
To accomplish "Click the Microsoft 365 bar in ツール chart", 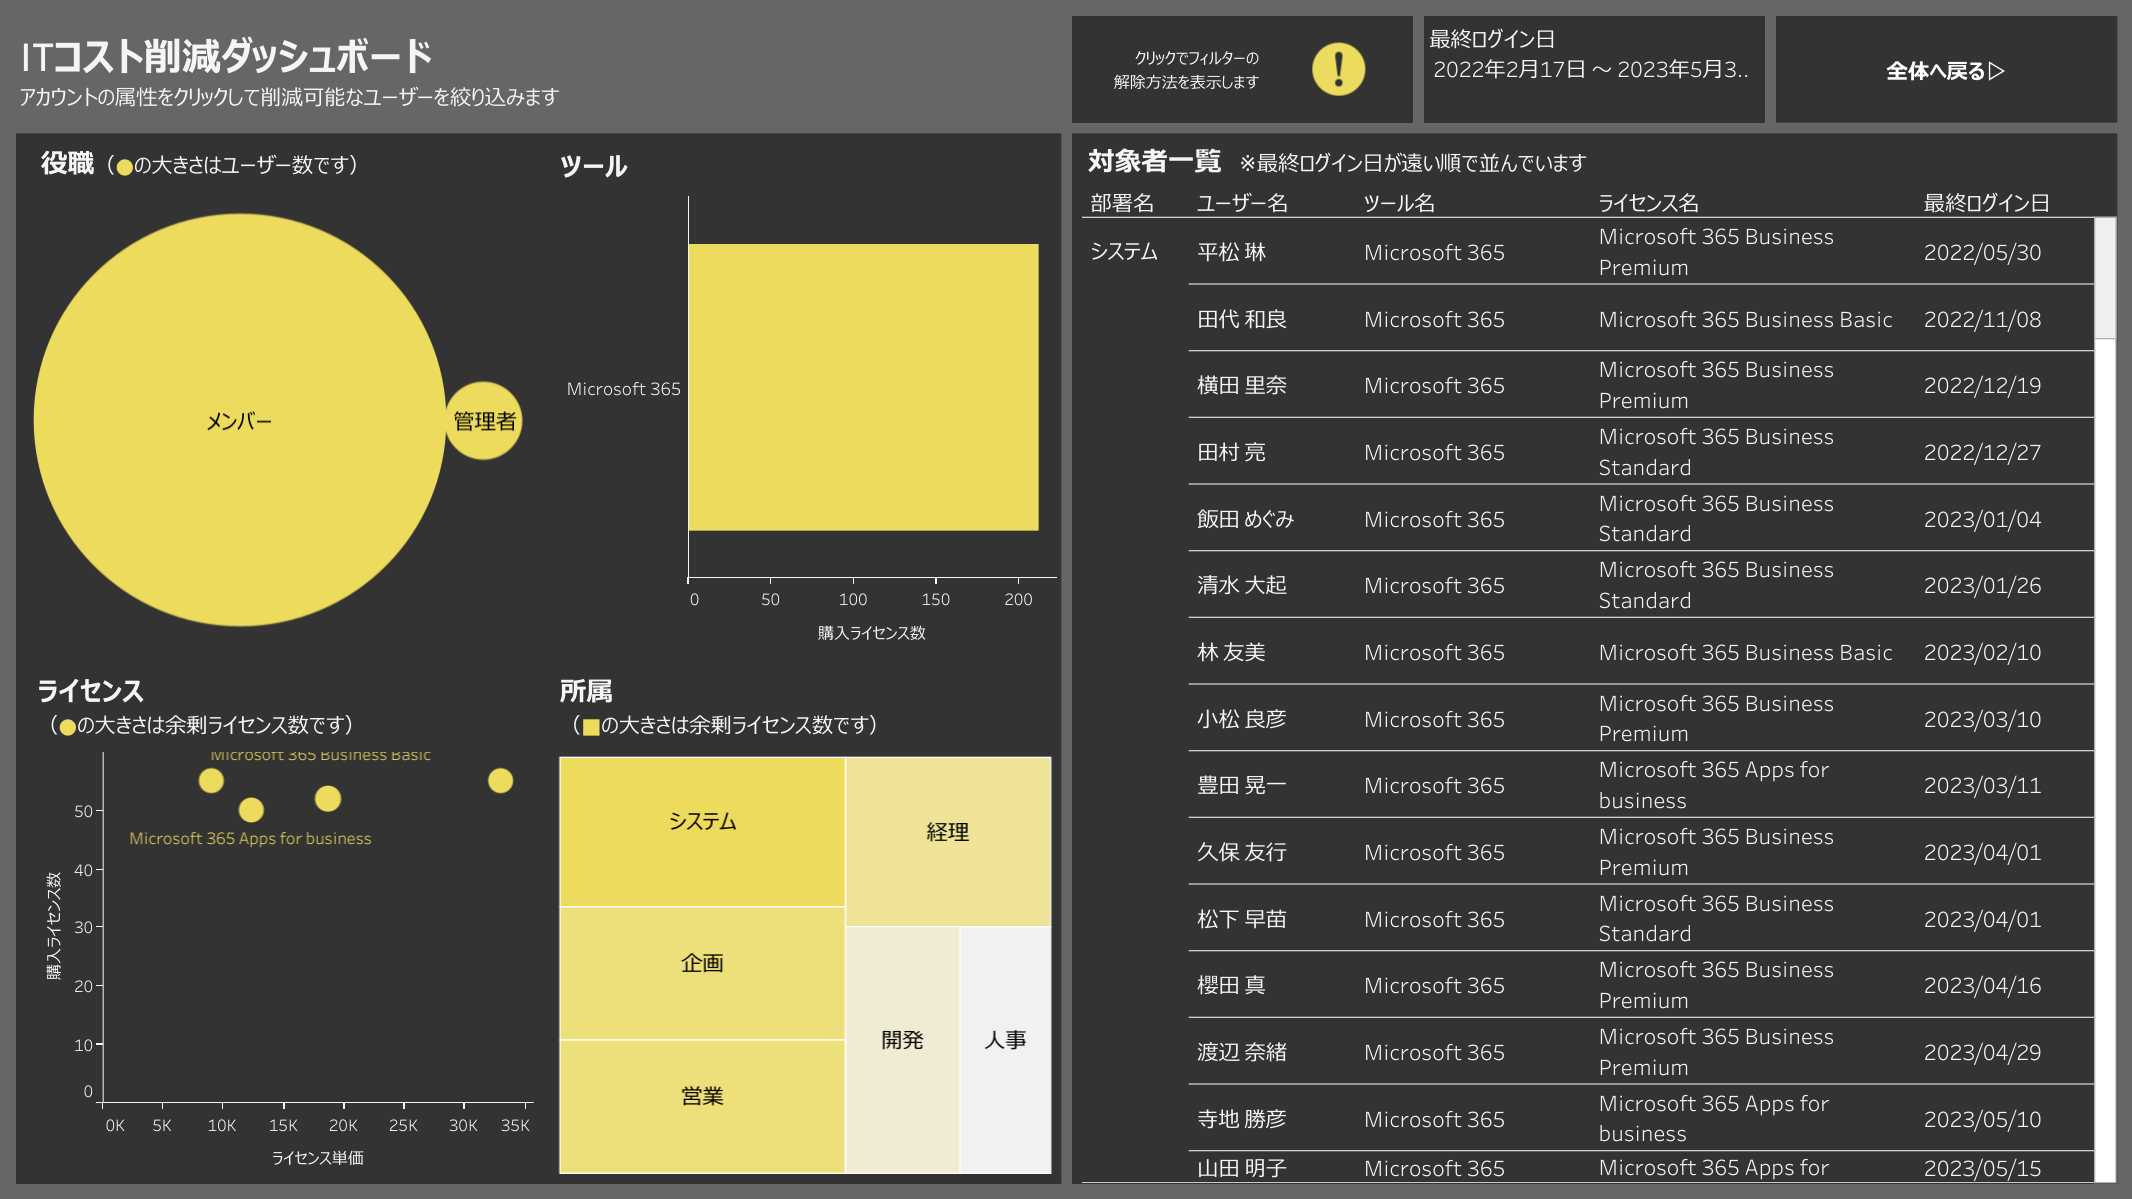I will click(863, 387).
